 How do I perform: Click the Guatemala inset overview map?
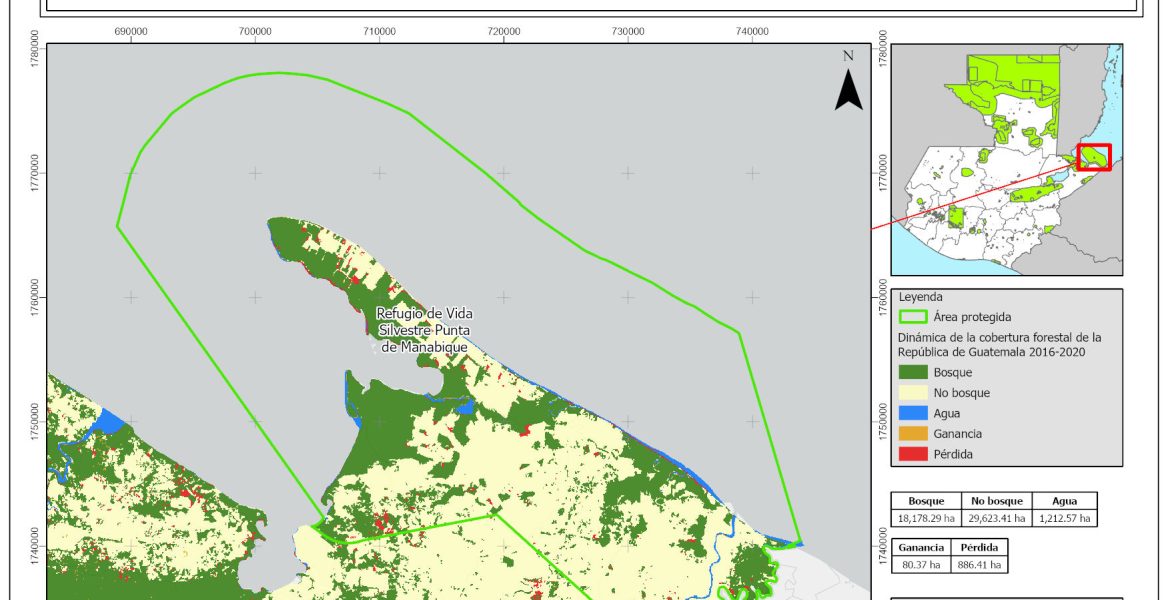click(1005, 158)
